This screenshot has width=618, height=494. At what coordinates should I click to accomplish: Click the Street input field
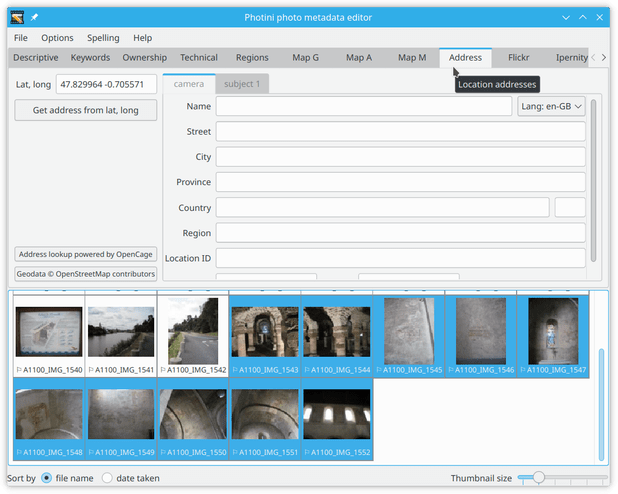400,132
